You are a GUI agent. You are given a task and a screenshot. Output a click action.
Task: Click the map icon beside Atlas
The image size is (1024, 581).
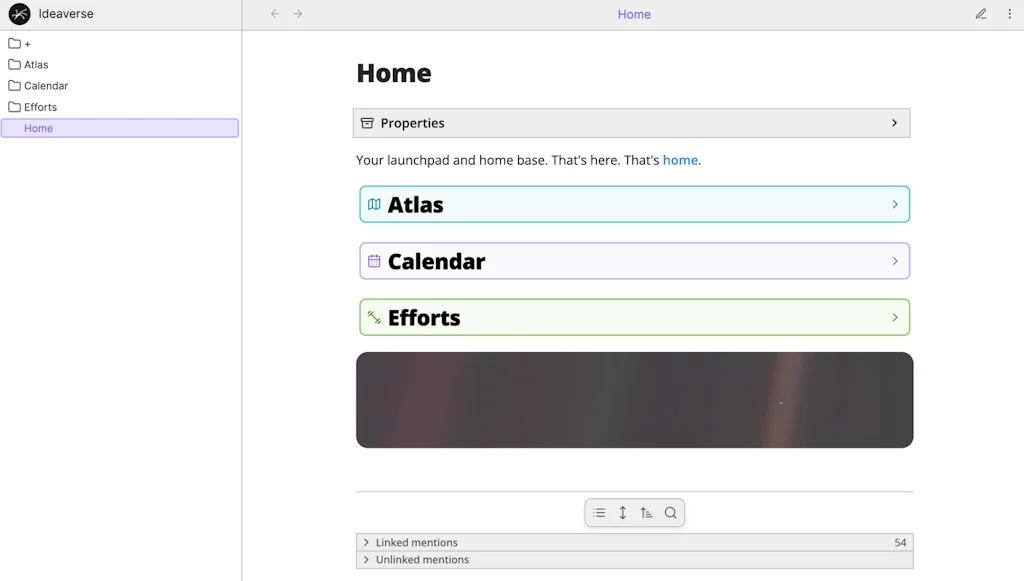click(x=374, y=204)
